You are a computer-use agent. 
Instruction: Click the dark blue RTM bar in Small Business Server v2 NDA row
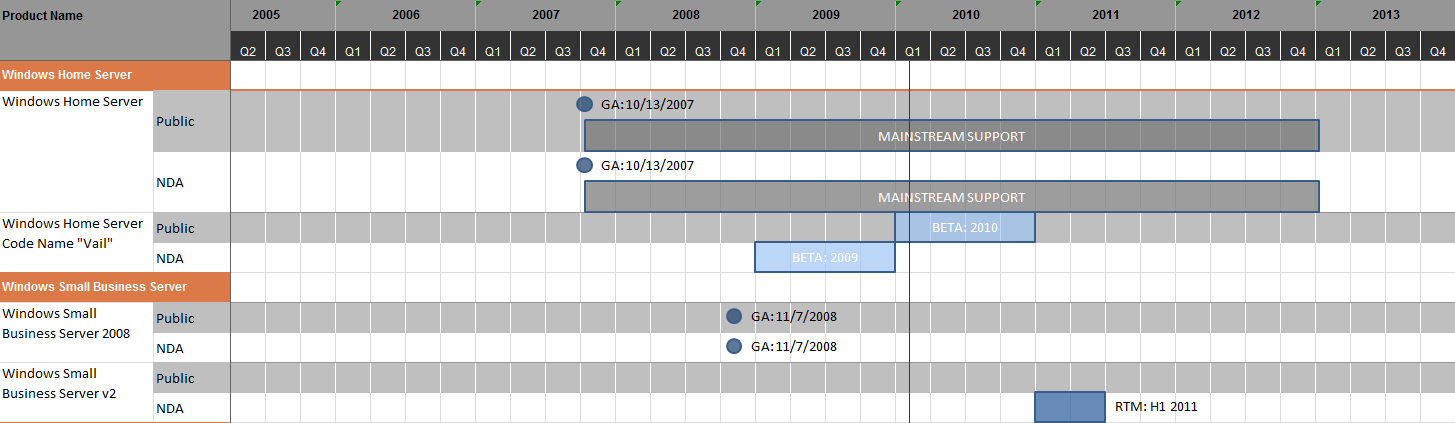(x=1070, y=407)
